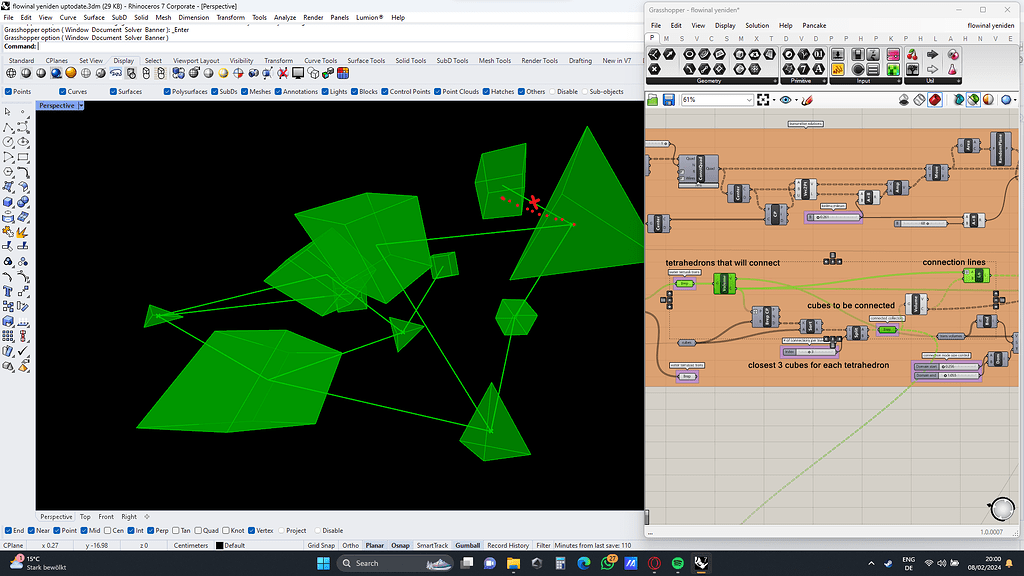Viewport: 1024px width, 576px height.
Task: Click the cherry Util icon on the Params tab
Action: (913, 55)
